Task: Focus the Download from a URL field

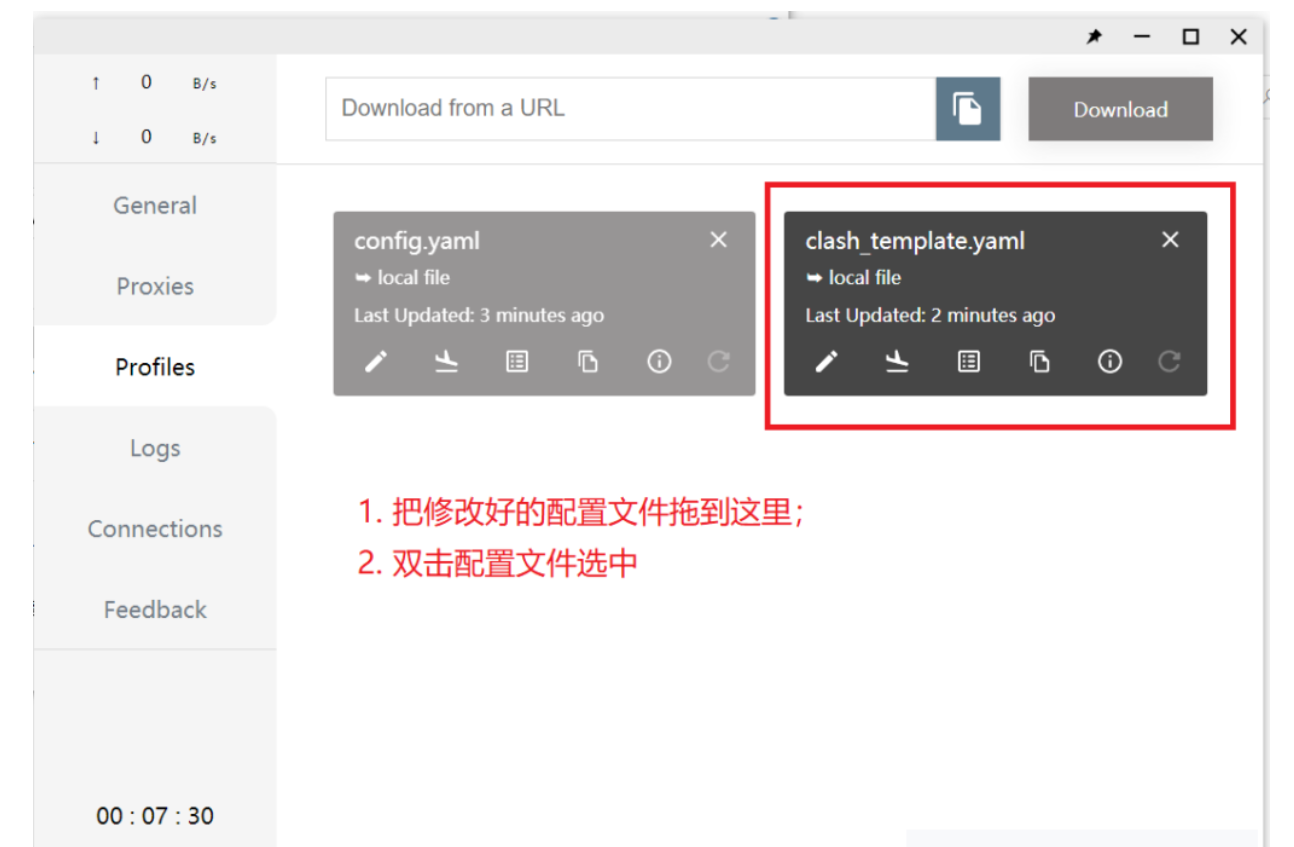Action: (x=631, y=108)
